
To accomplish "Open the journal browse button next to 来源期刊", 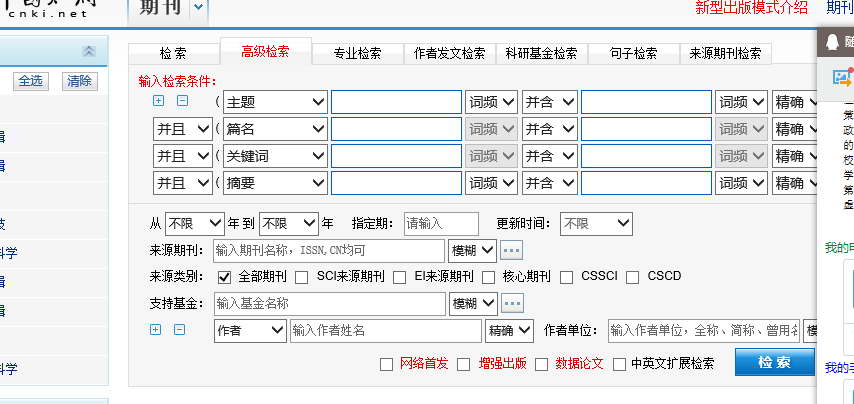I will [512, 250].
